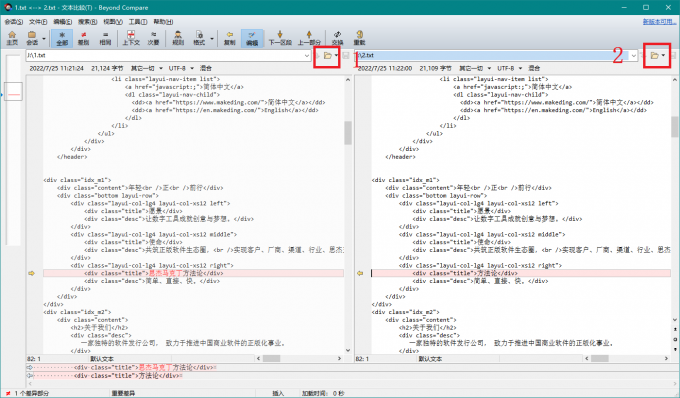Screen dimensions: 680x398
Task: Click 21,124 字节 file size text
Action: pos(107,68)
